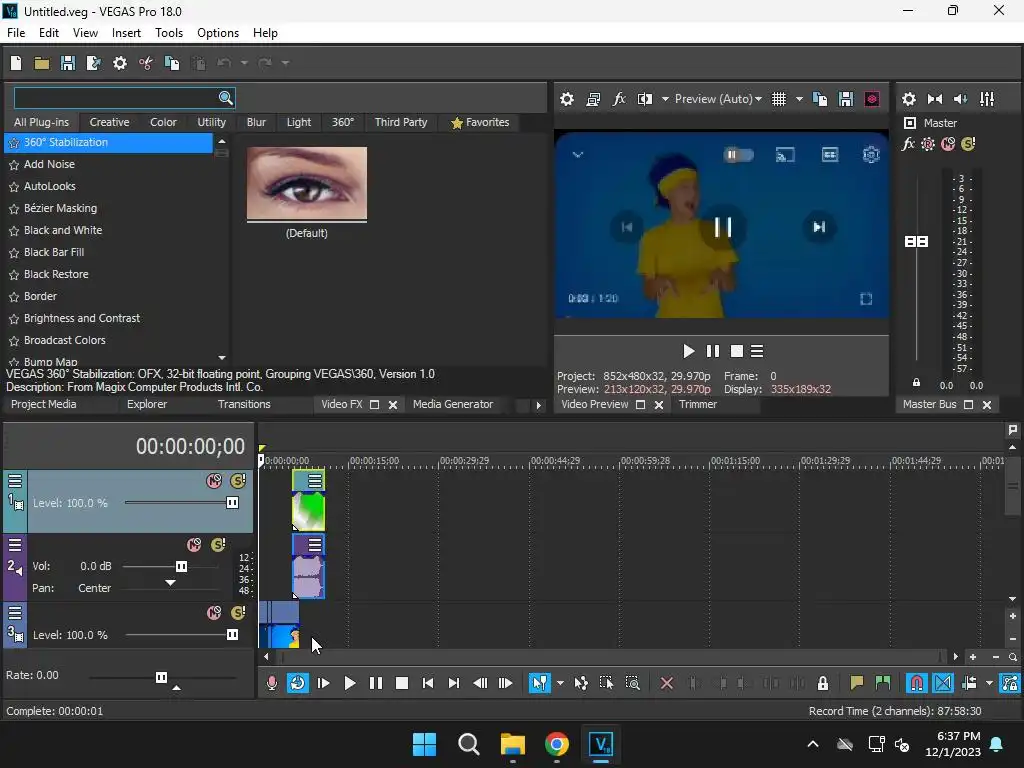Open the Tools menu
This screenshot has height=768, width=1024.
168,33
